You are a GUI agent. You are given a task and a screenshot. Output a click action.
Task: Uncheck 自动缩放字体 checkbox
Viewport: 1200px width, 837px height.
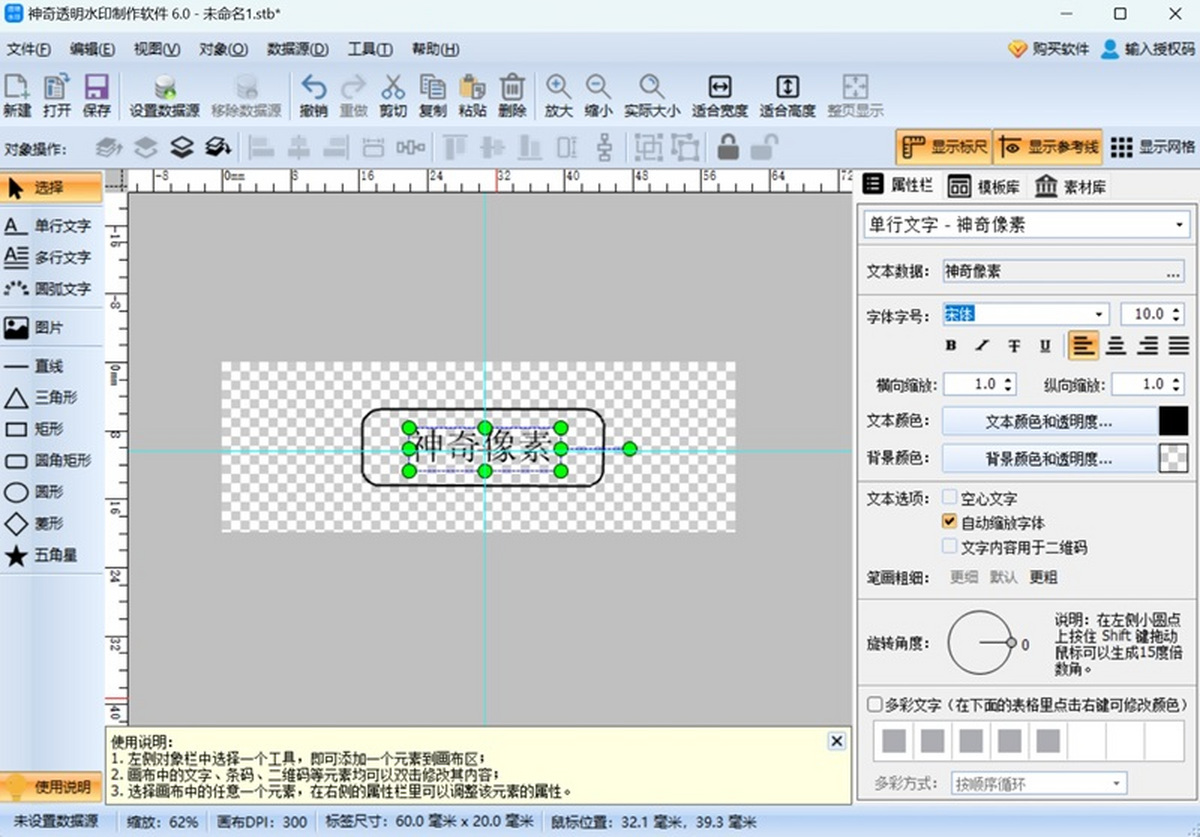point(950,522)
